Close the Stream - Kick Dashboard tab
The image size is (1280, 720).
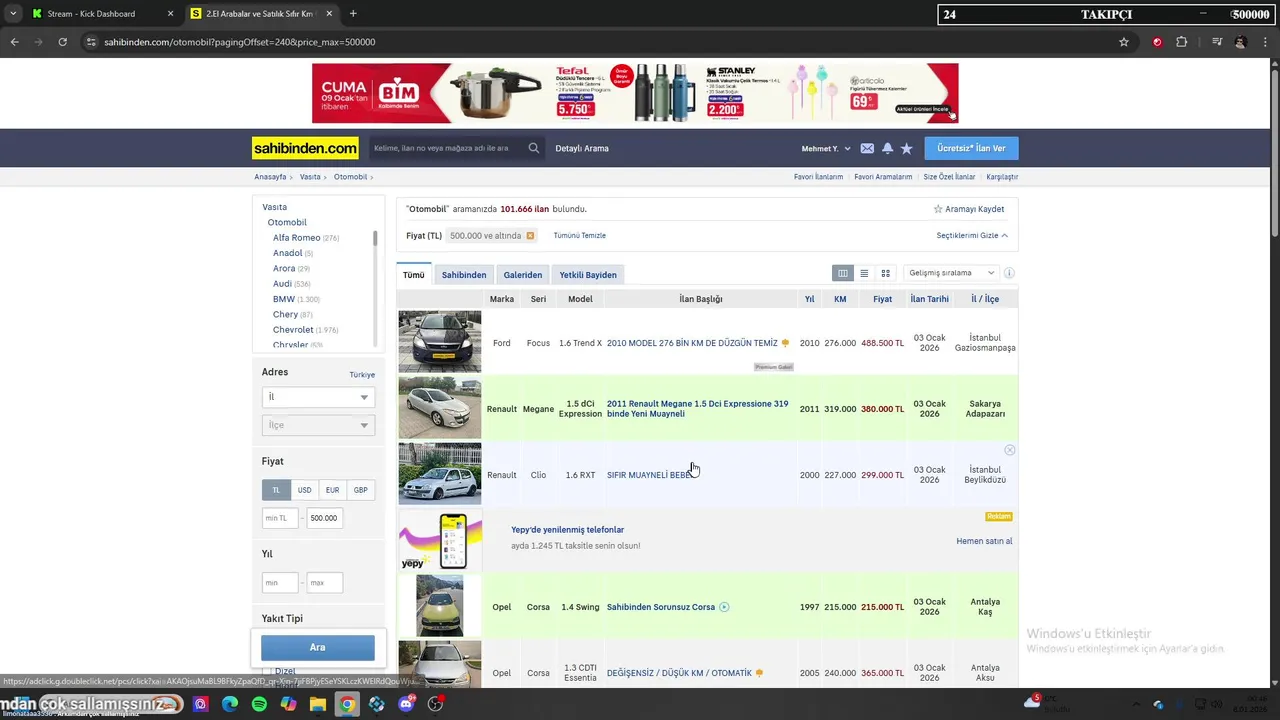[x=170, y=14]
